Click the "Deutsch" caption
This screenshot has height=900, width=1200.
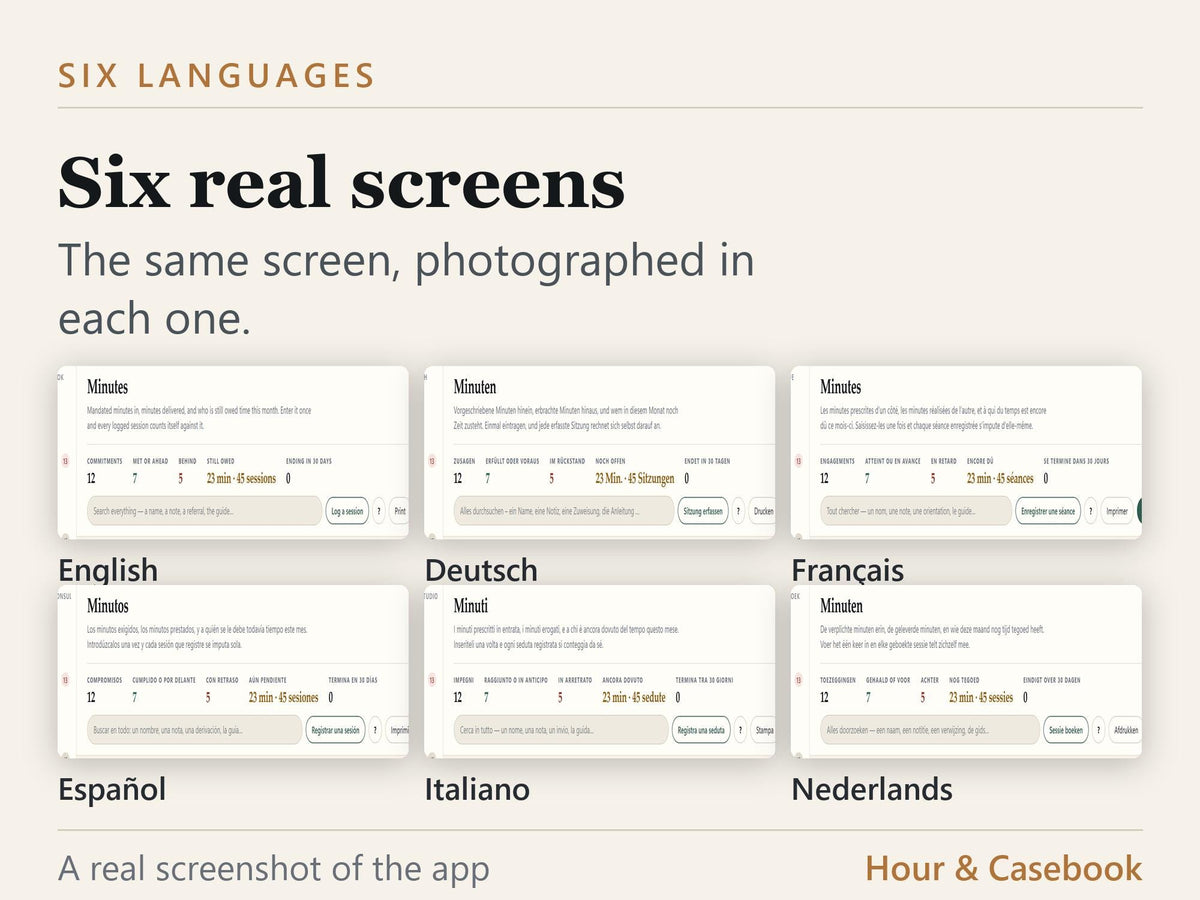click(481, 571)
